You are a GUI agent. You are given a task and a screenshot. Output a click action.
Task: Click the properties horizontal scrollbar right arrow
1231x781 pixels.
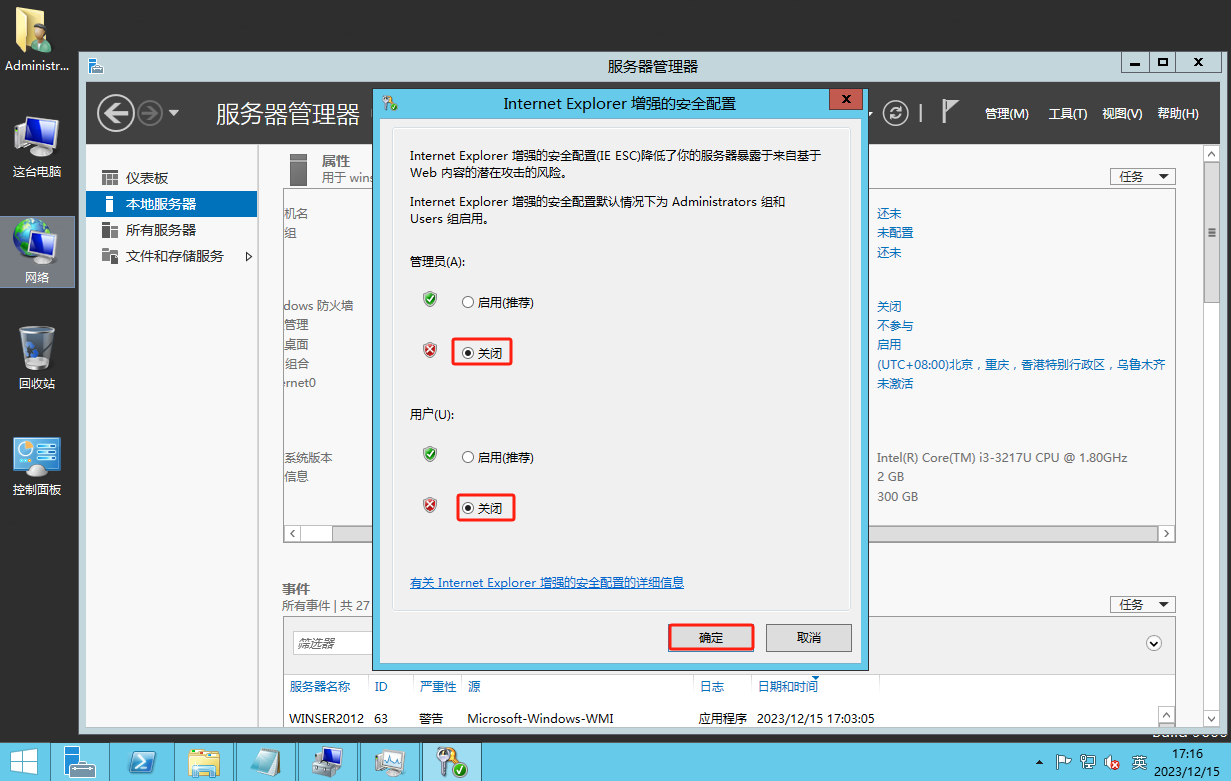point(1168,534)
